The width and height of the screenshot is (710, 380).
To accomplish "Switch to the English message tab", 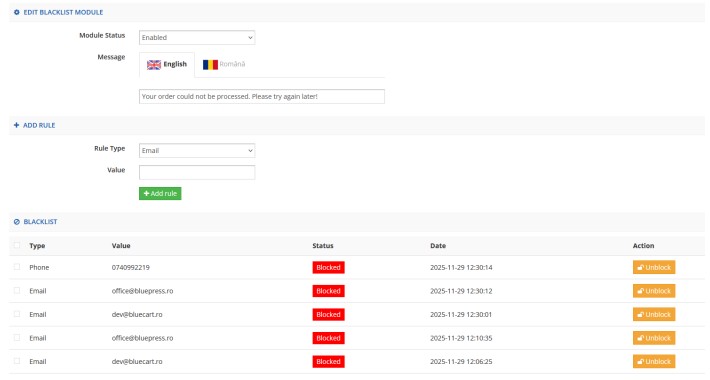I will pos(167,64).
